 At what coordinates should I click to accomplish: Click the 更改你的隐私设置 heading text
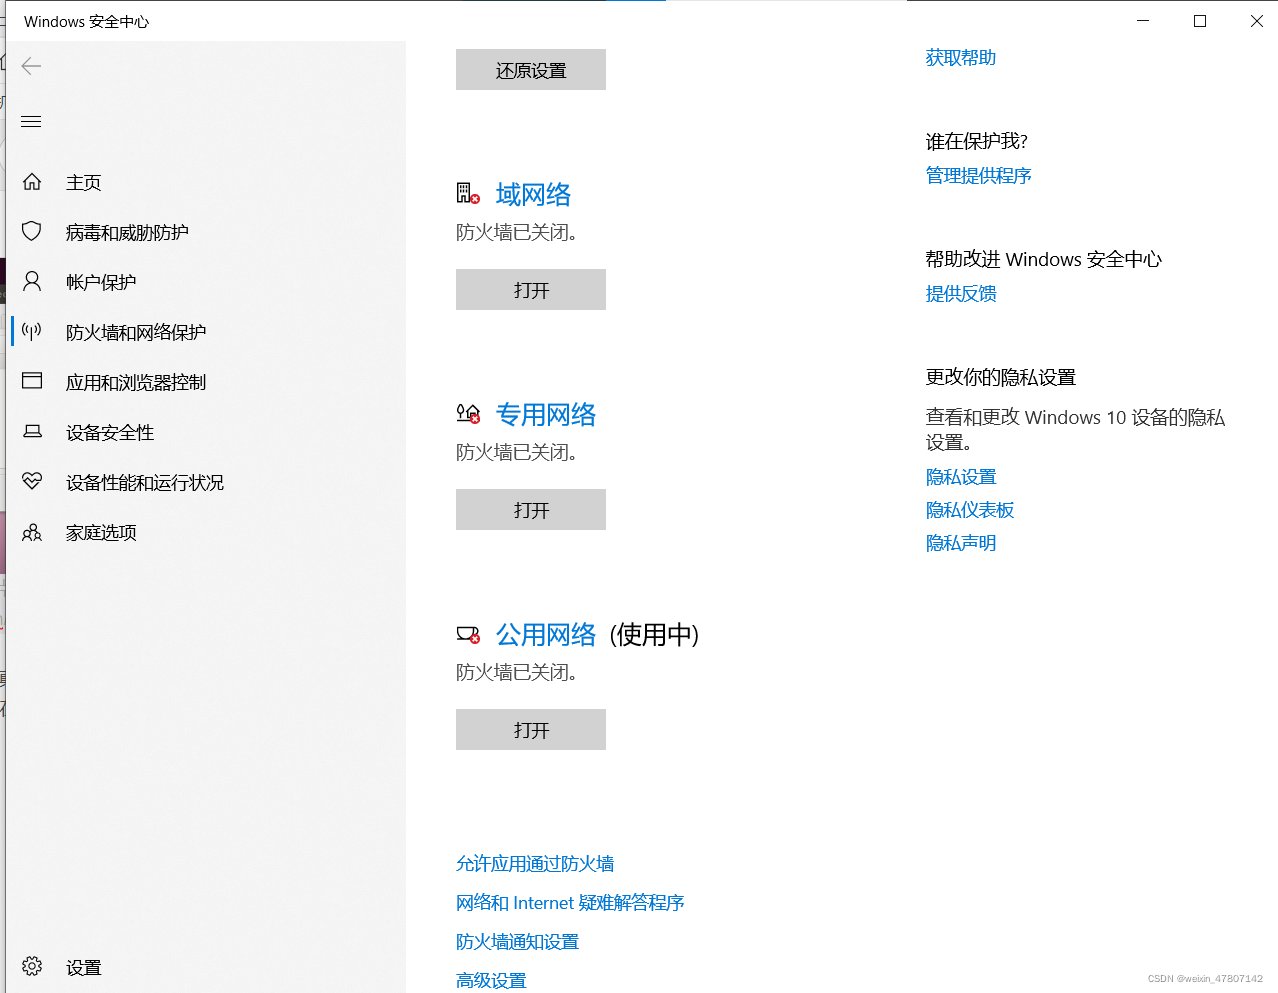pyautogui.click(x=1001, y=377)
